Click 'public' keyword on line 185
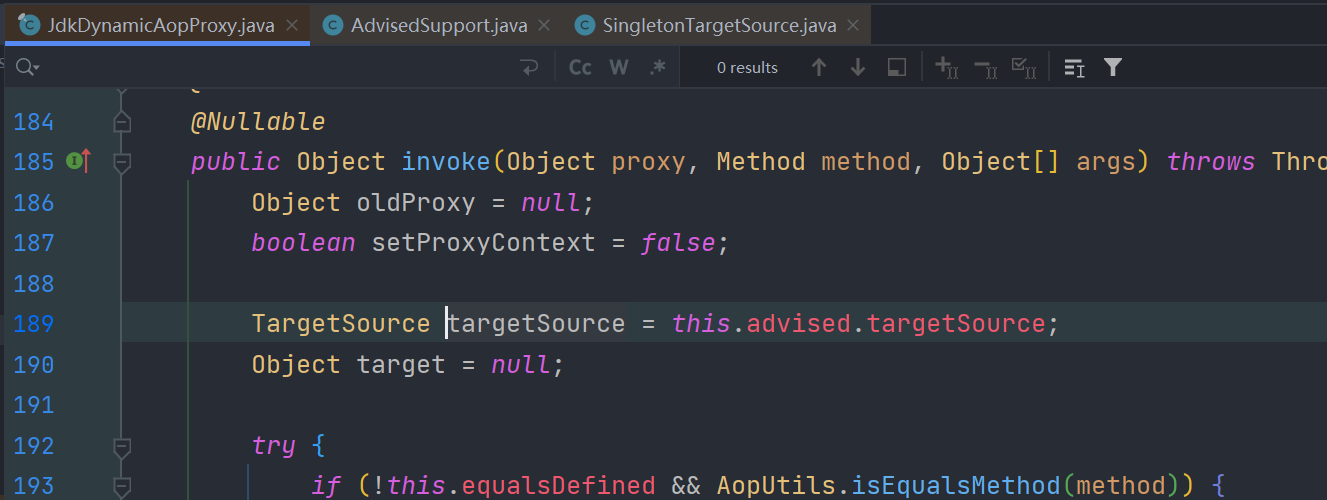The image size is (1327, 500). 236,162
